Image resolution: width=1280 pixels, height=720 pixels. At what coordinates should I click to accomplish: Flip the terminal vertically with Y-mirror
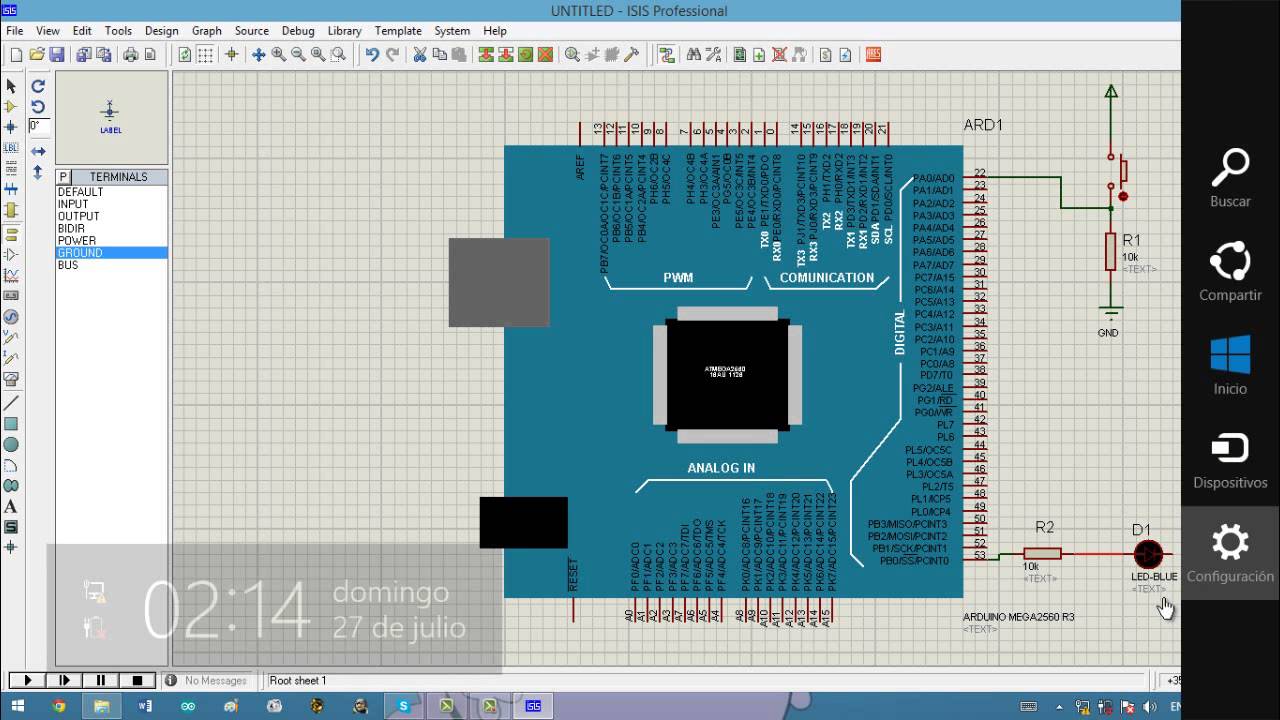(x=38, y=172)
